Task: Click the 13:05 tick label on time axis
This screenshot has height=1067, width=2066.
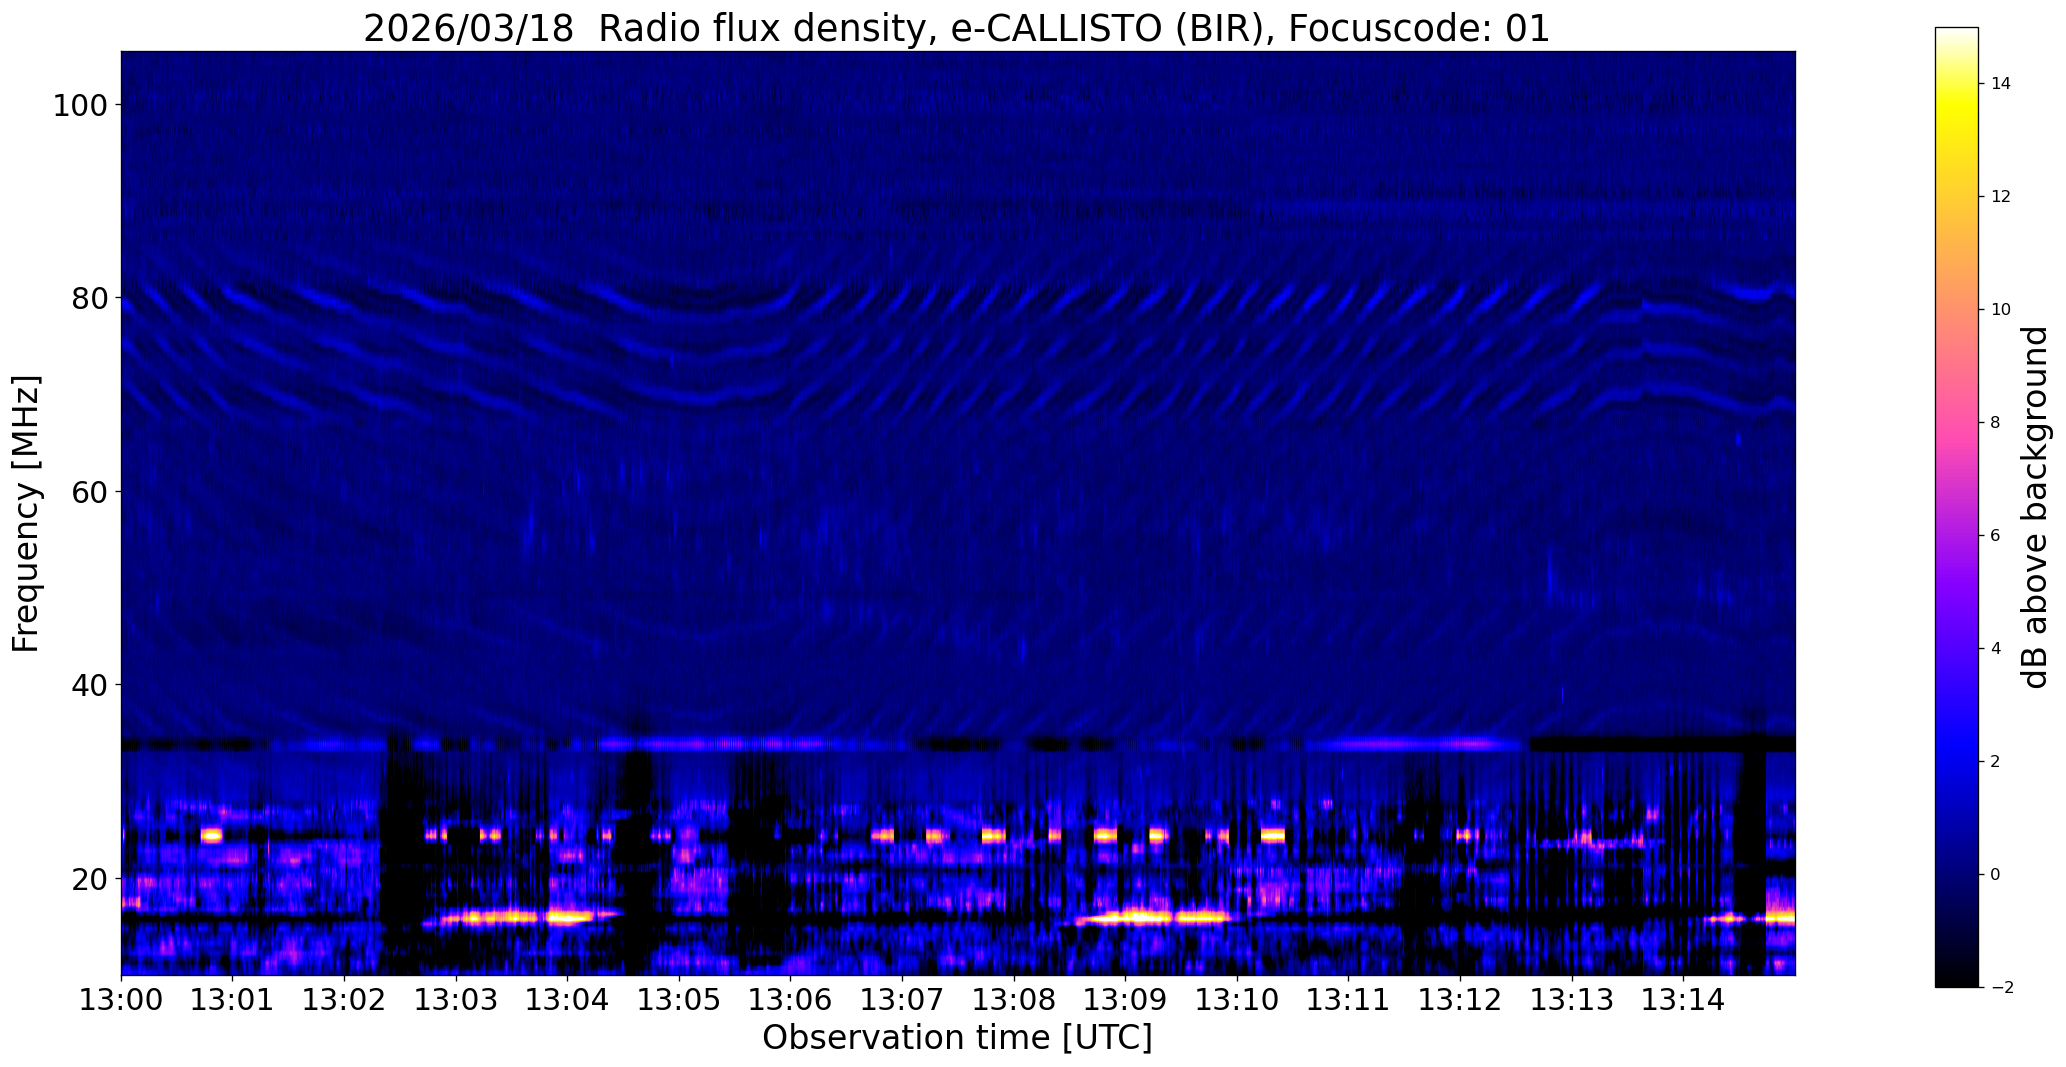Action: tap(679, 998)
